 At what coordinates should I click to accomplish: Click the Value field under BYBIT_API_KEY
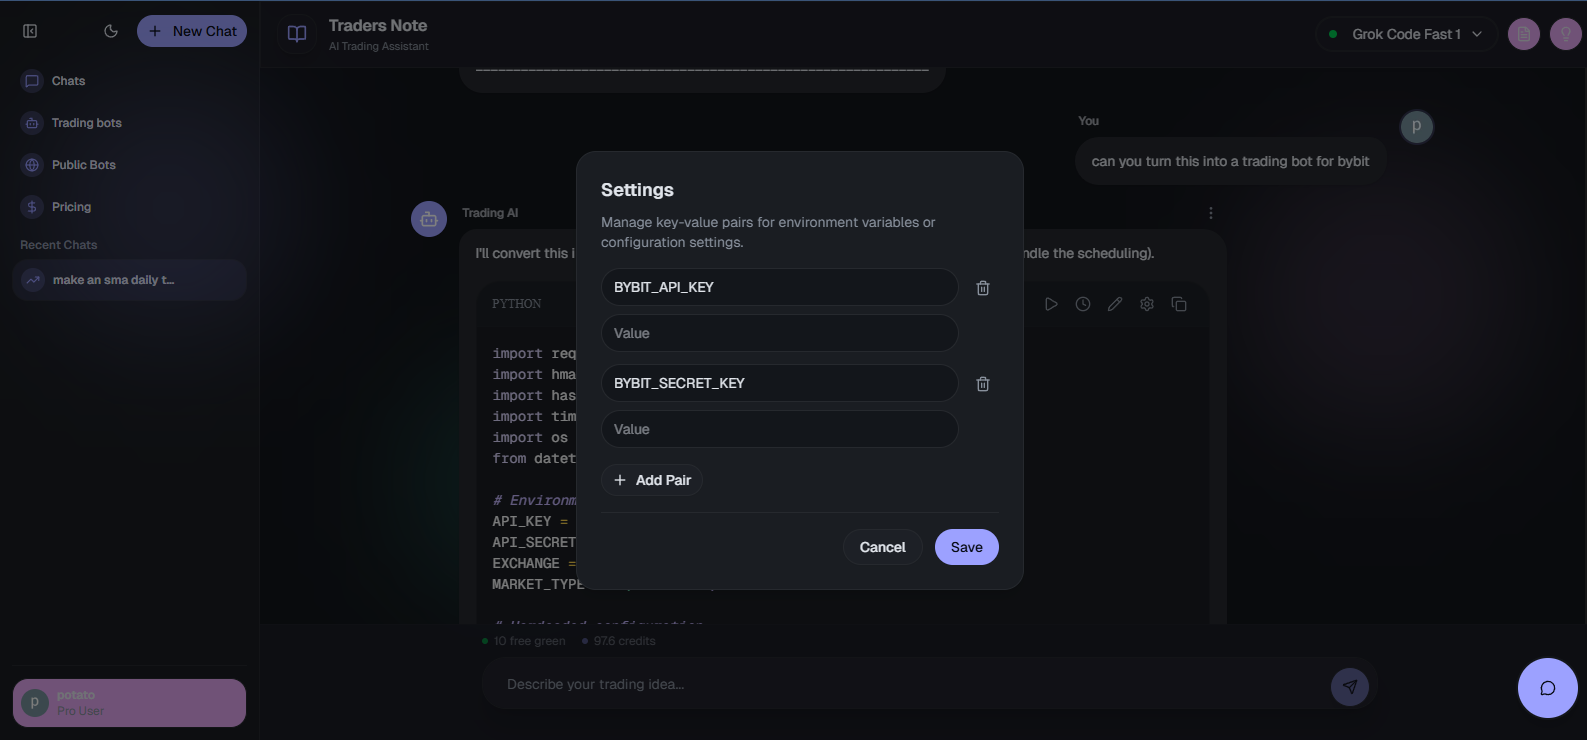click(780, 333)
